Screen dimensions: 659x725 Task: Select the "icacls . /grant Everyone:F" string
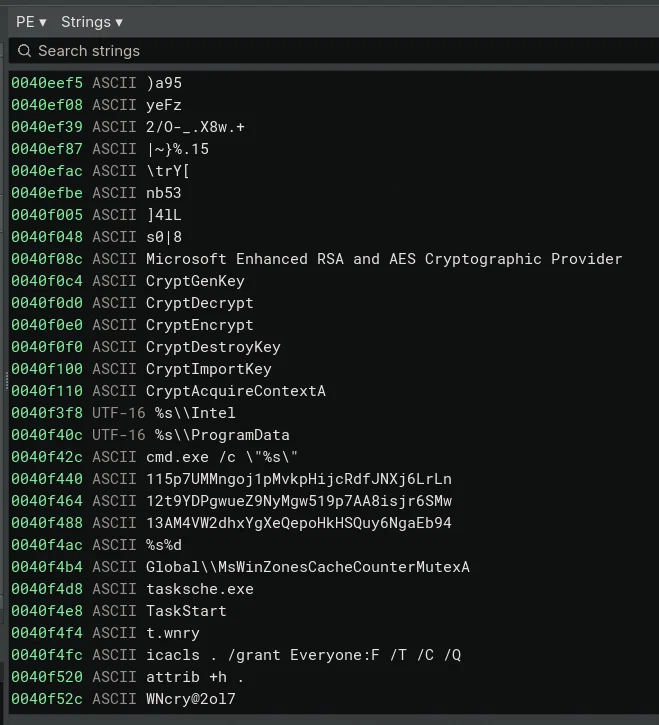[x=303, y=655]
